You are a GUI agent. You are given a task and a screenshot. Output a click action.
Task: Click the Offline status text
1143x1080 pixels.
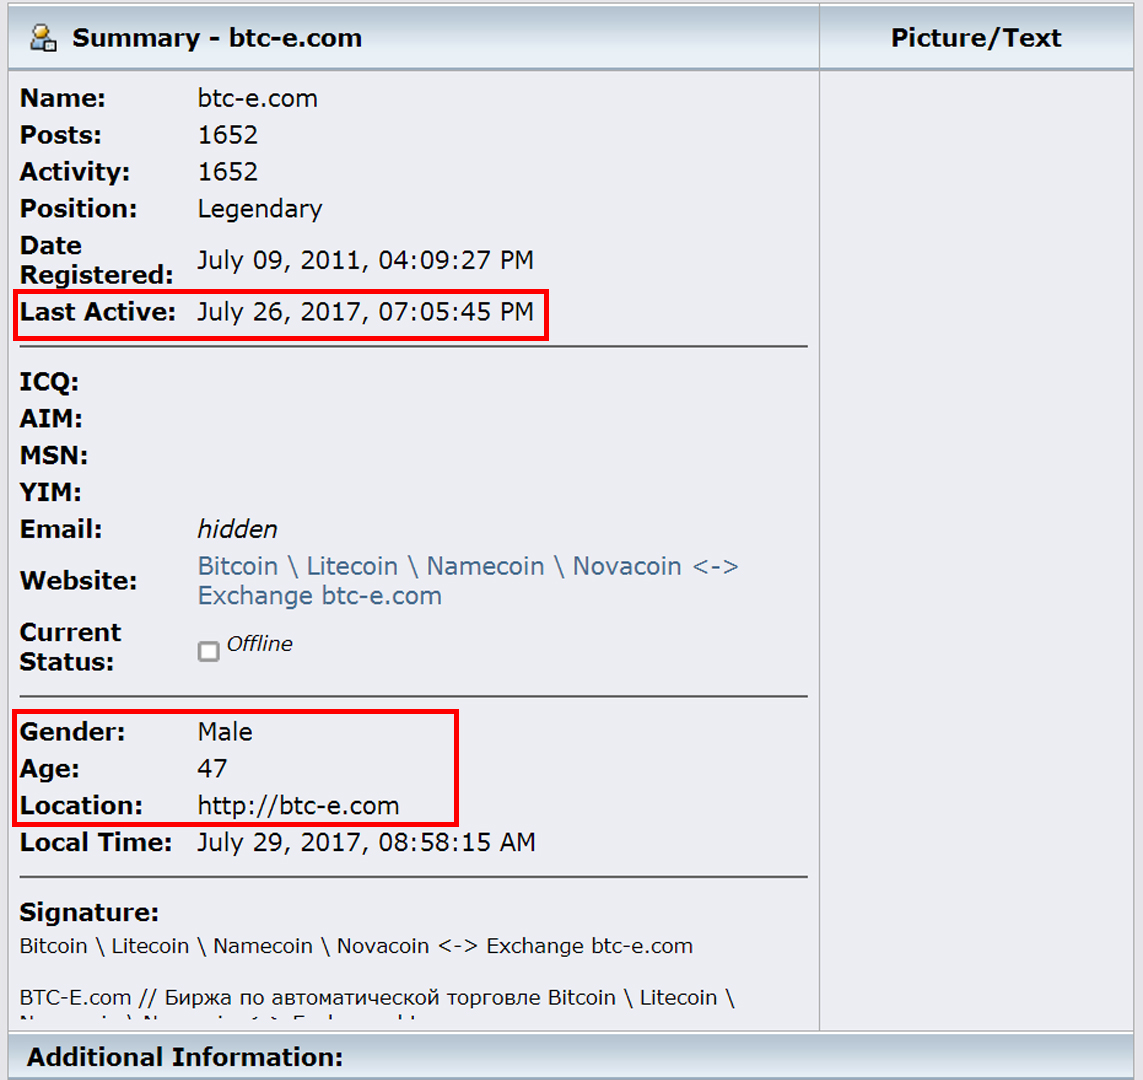pos(260,643)
